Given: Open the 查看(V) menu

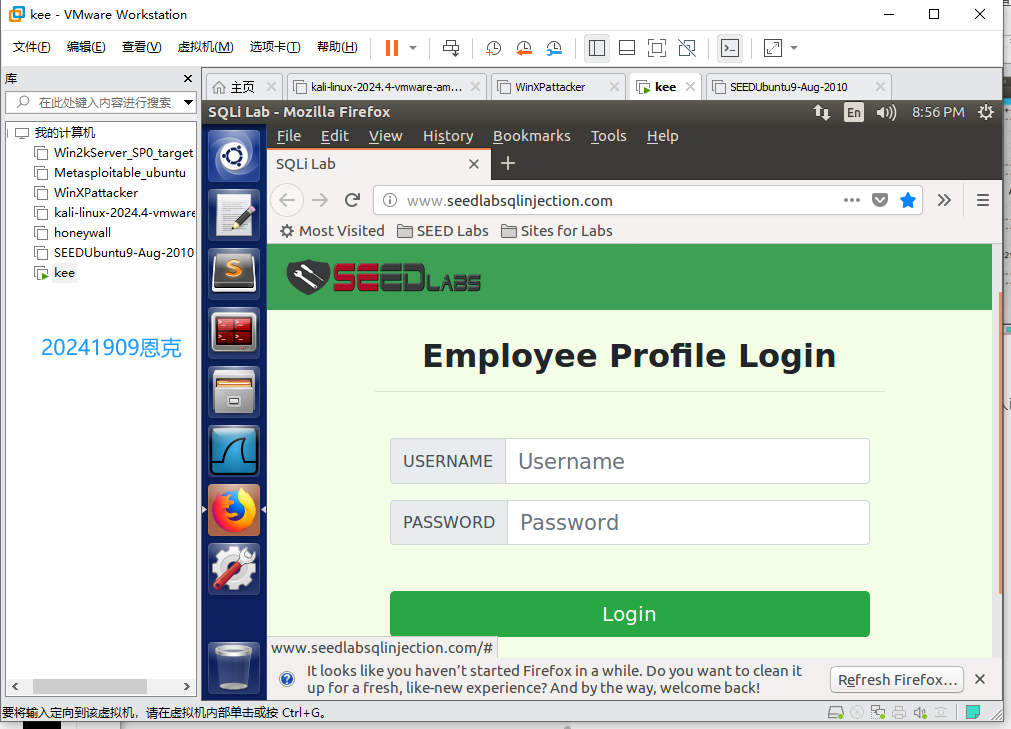Looking at the screenshot, I should pyautogui.click(x=141, y=47).
